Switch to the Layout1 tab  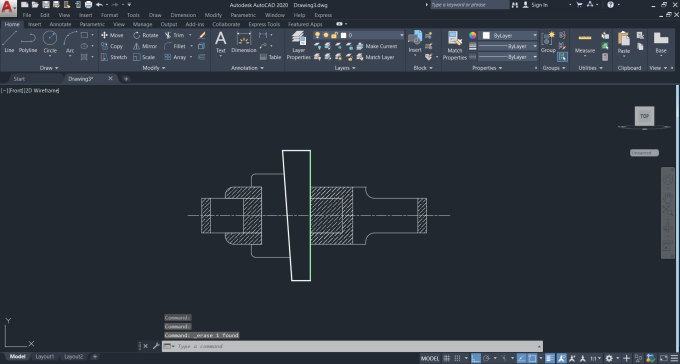coord(45,357)
